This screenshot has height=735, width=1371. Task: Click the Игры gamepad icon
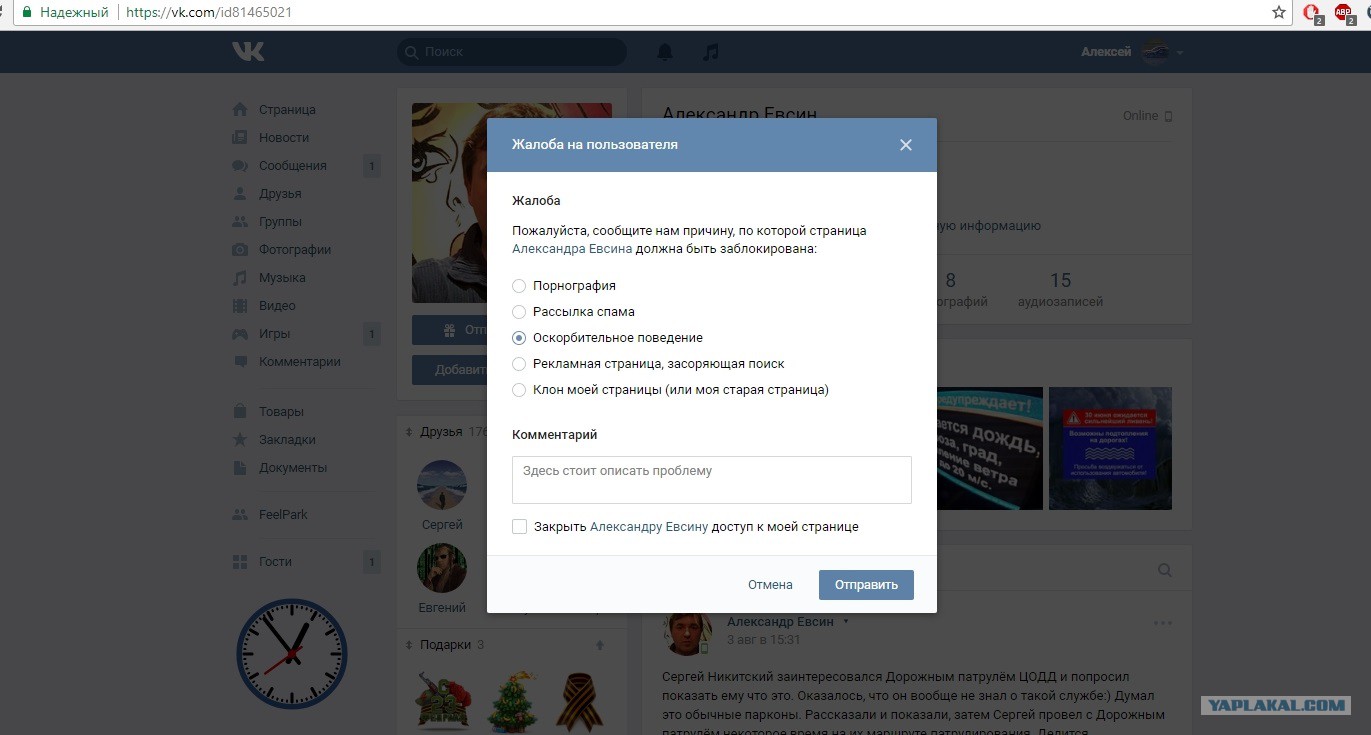[240, 334]
